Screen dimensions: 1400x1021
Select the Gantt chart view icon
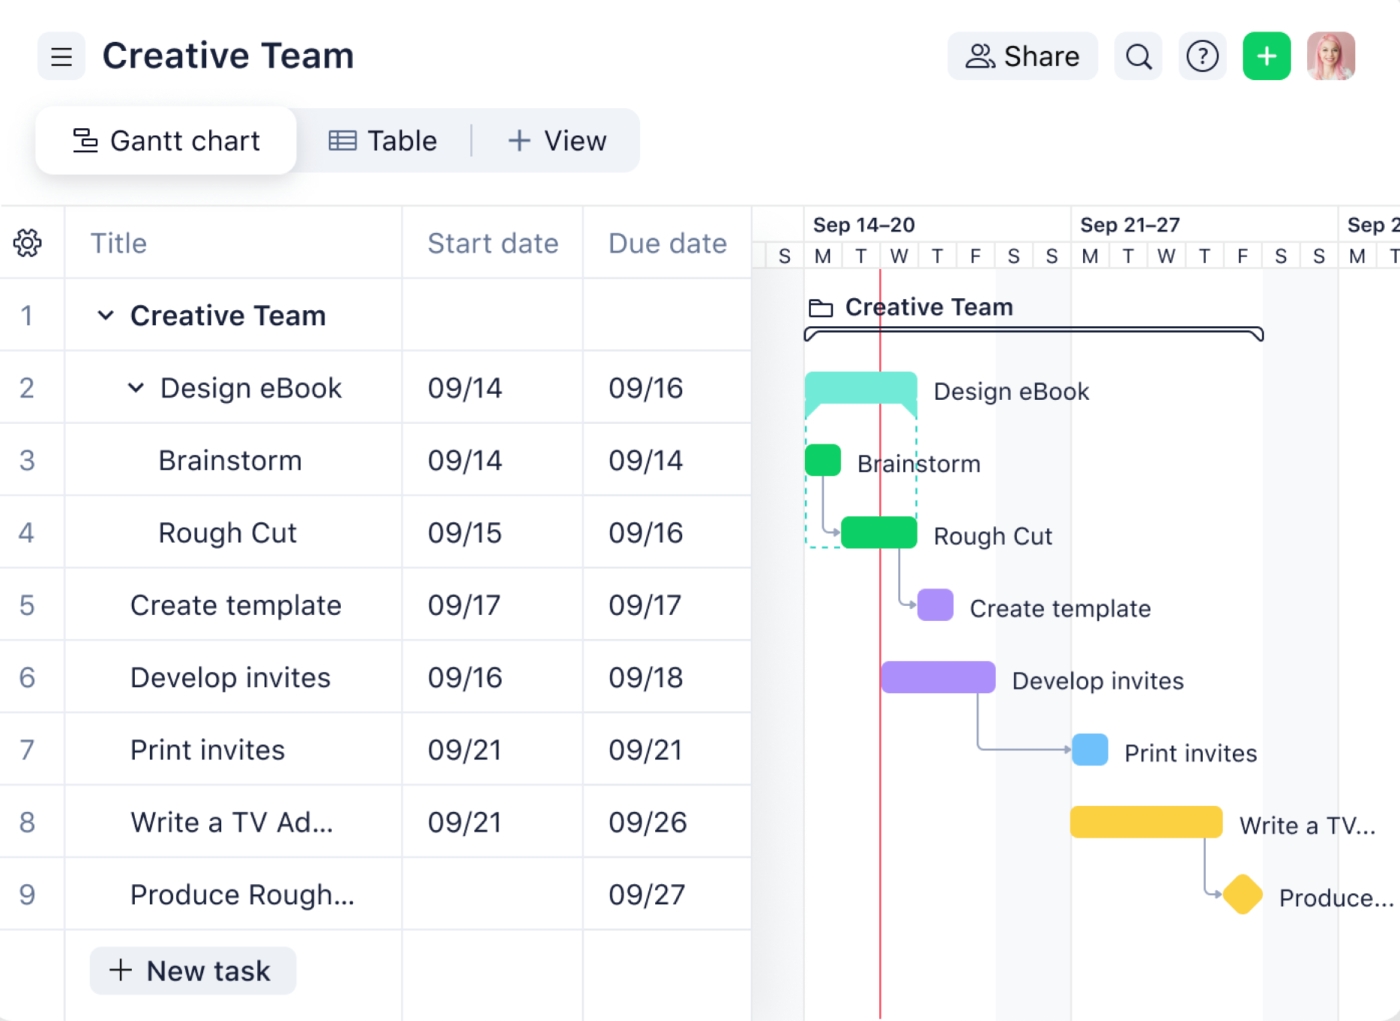point(83,140)
